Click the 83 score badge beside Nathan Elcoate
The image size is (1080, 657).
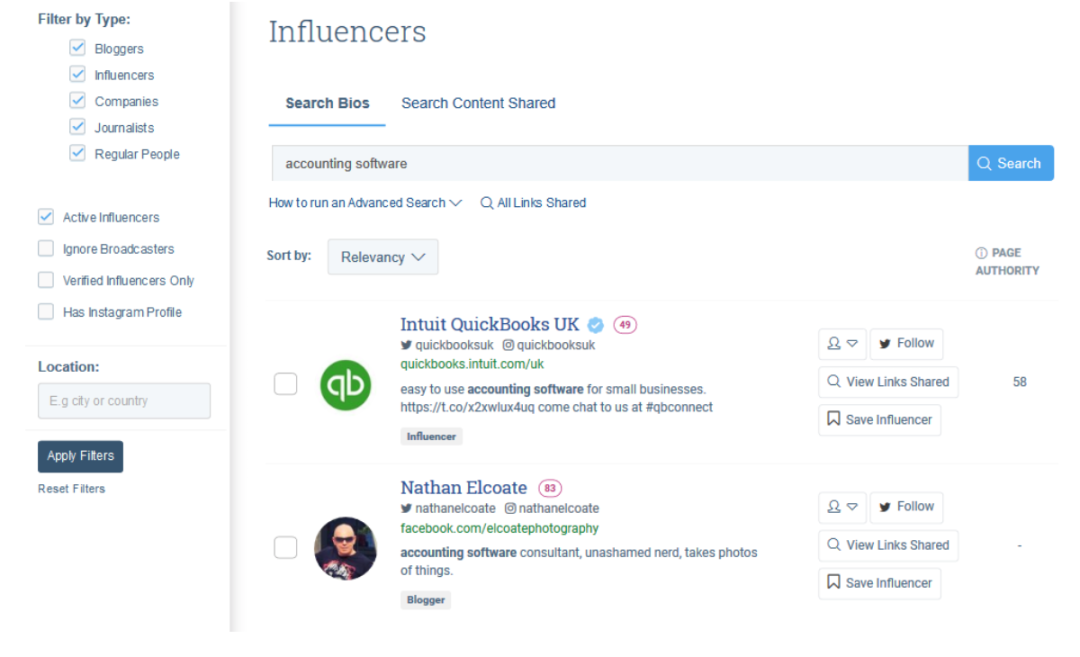[x=550, y=488]
